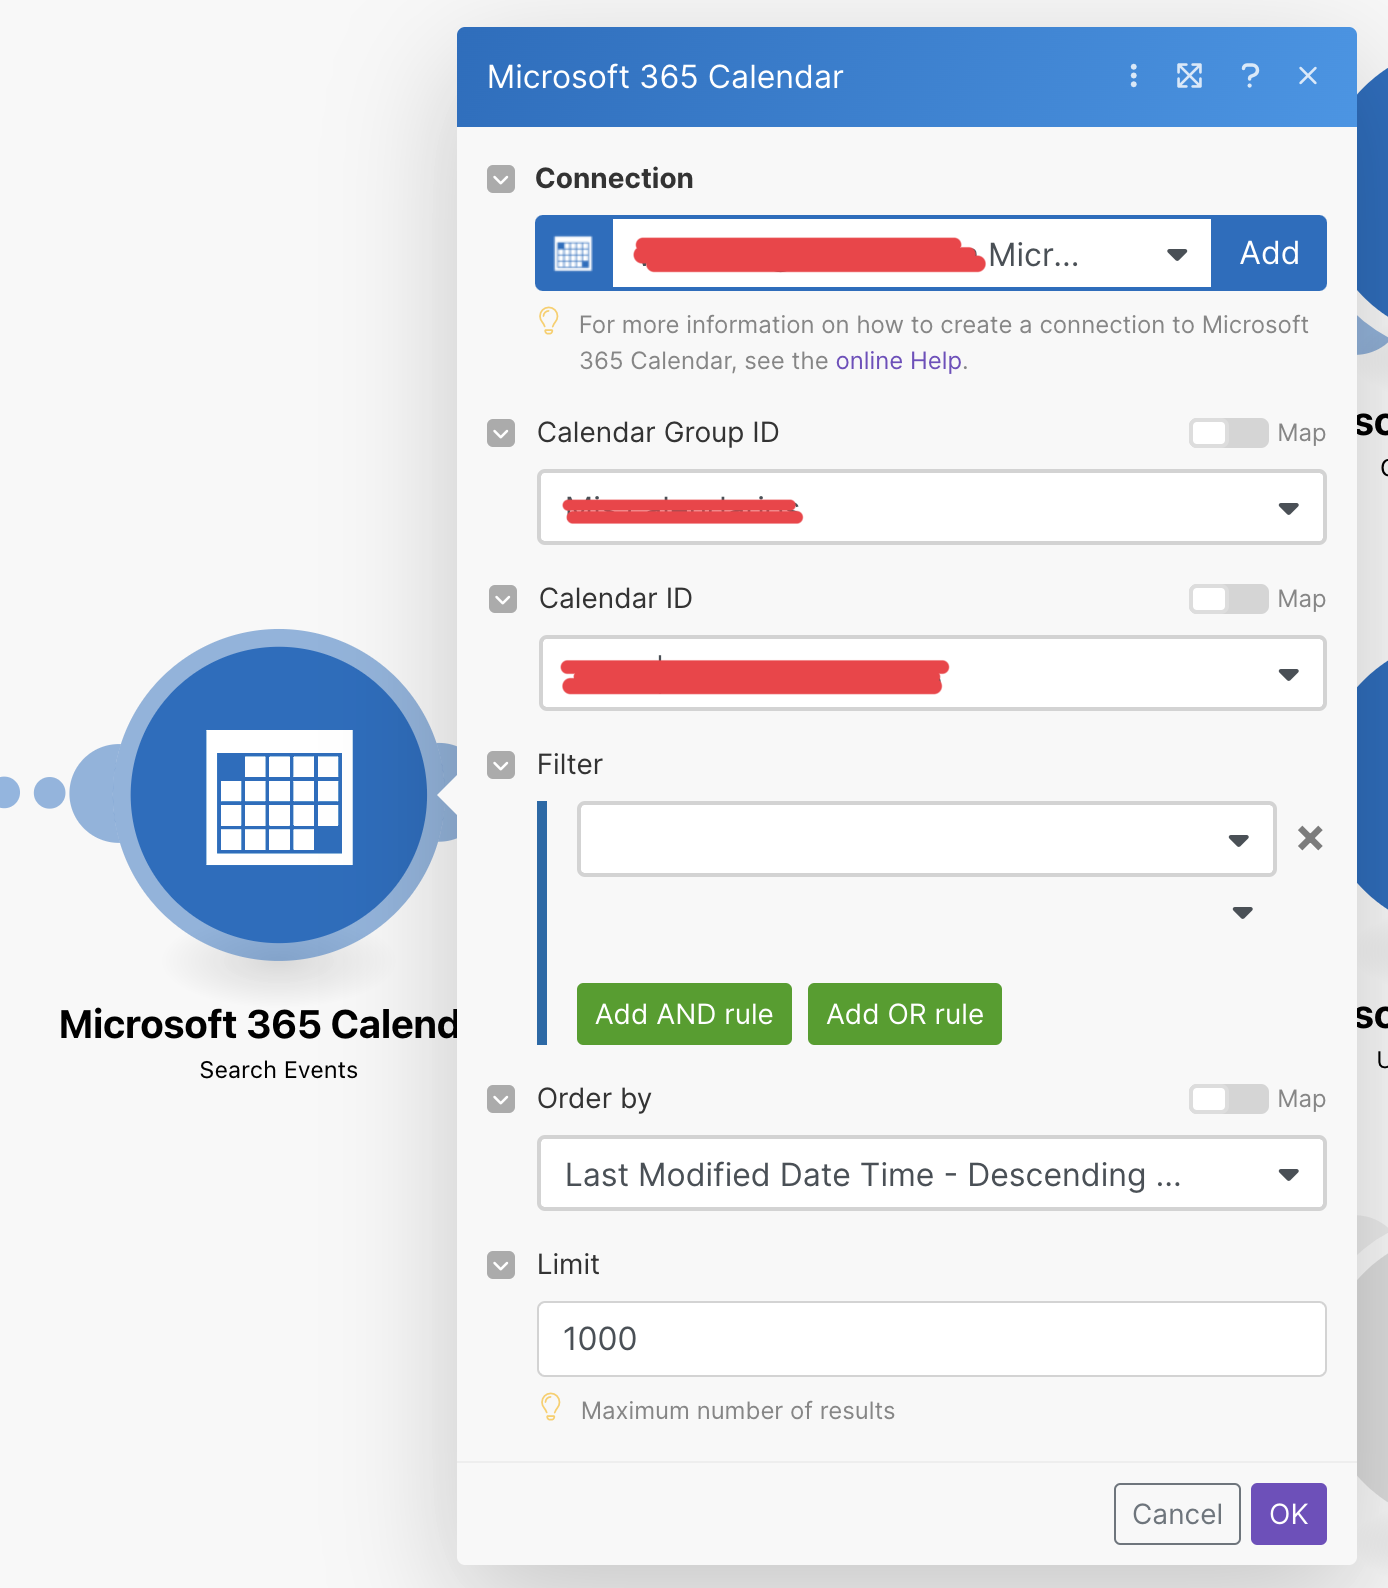Remove the filter rule with the X icon
The height and width of the screenshot is (1588, 1388).
1310,838
